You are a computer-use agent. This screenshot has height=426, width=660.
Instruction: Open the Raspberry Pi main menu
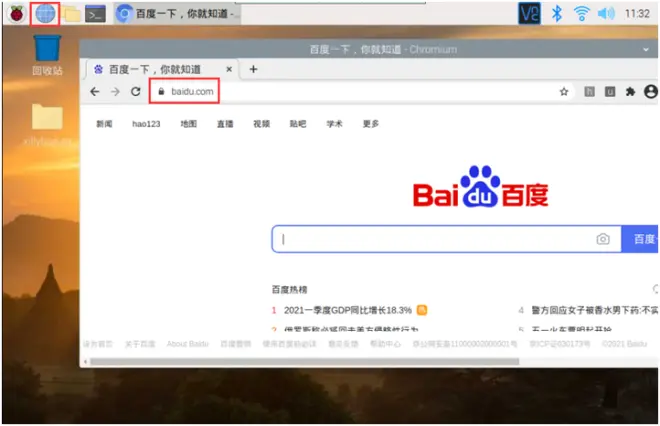pyautogui.click(x=16, y=14)
